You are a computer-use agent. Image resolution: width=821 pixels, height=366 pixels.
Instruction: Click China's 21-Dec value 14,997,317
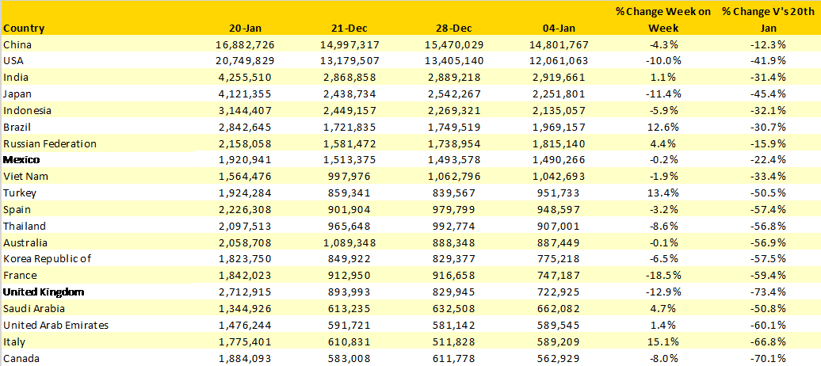(349, 45)
